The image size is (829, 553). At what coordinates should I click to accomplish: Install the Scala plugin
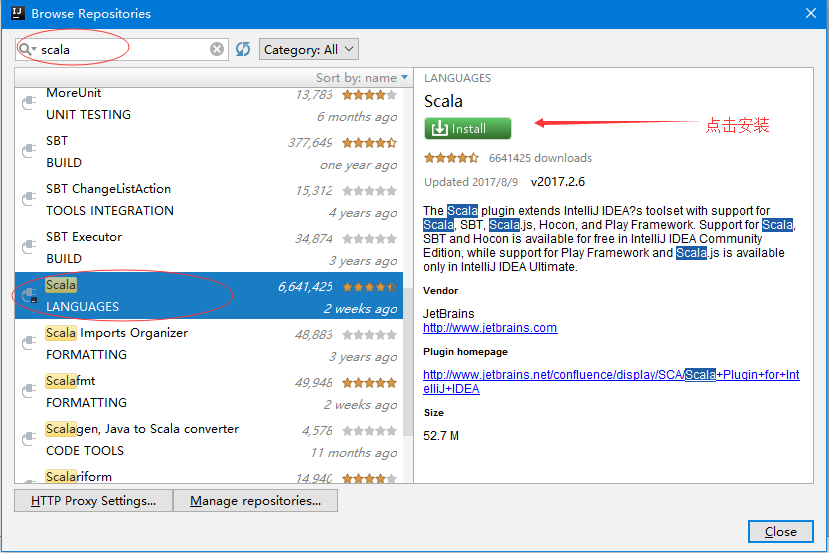tap(467, 128)
